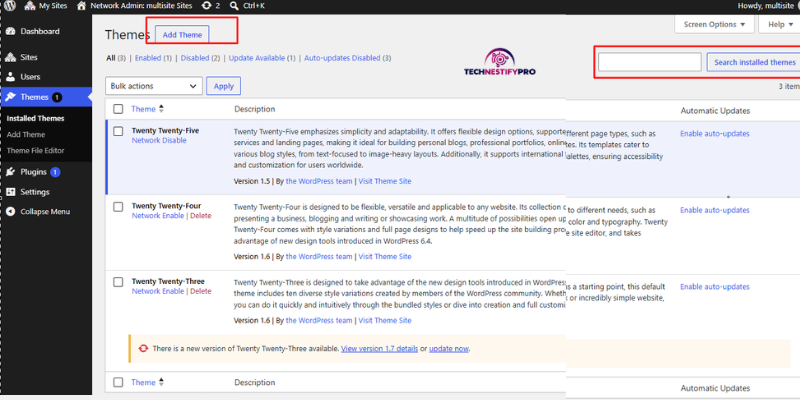Click the updates counter icon showing 2
800x400 pixels.
[x=206, y=6]
